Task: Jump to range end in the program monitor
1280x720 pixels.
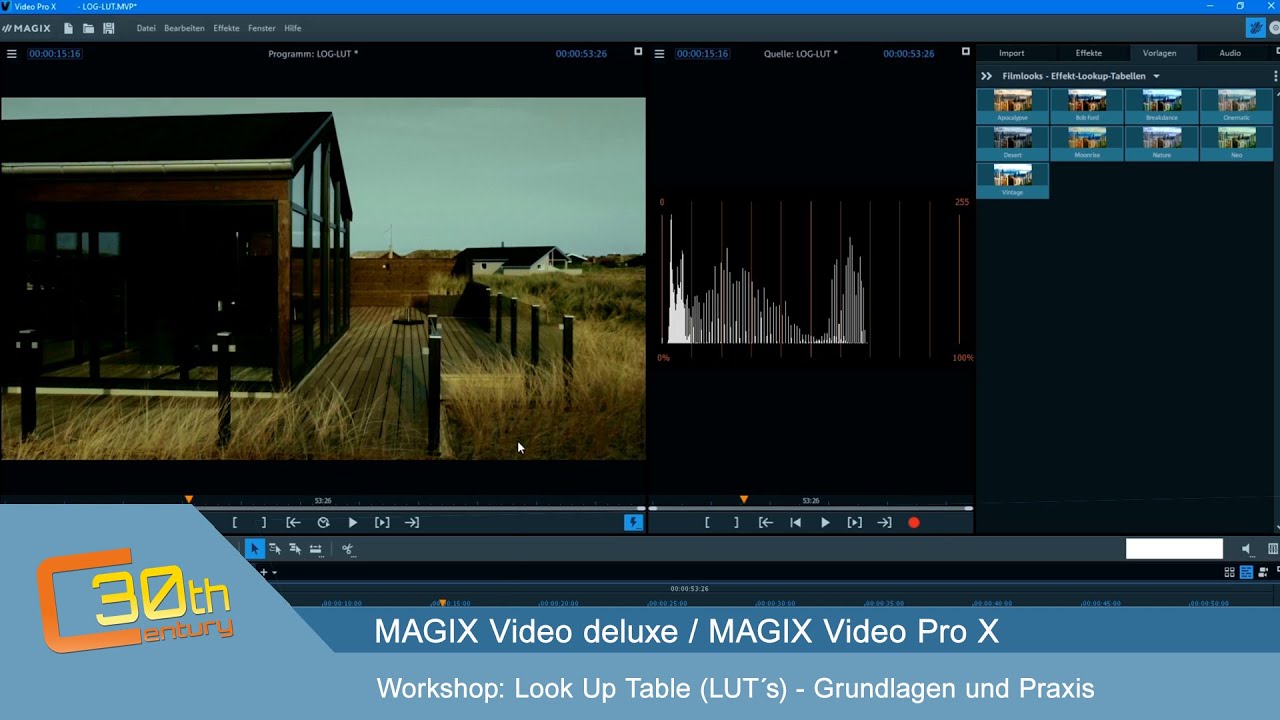Action: 412,522
